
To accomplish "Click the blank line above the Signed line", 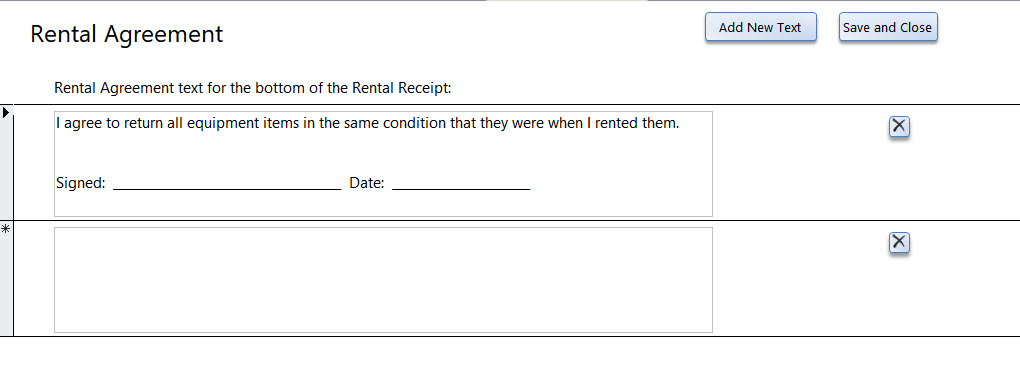I will pos(383,153).
